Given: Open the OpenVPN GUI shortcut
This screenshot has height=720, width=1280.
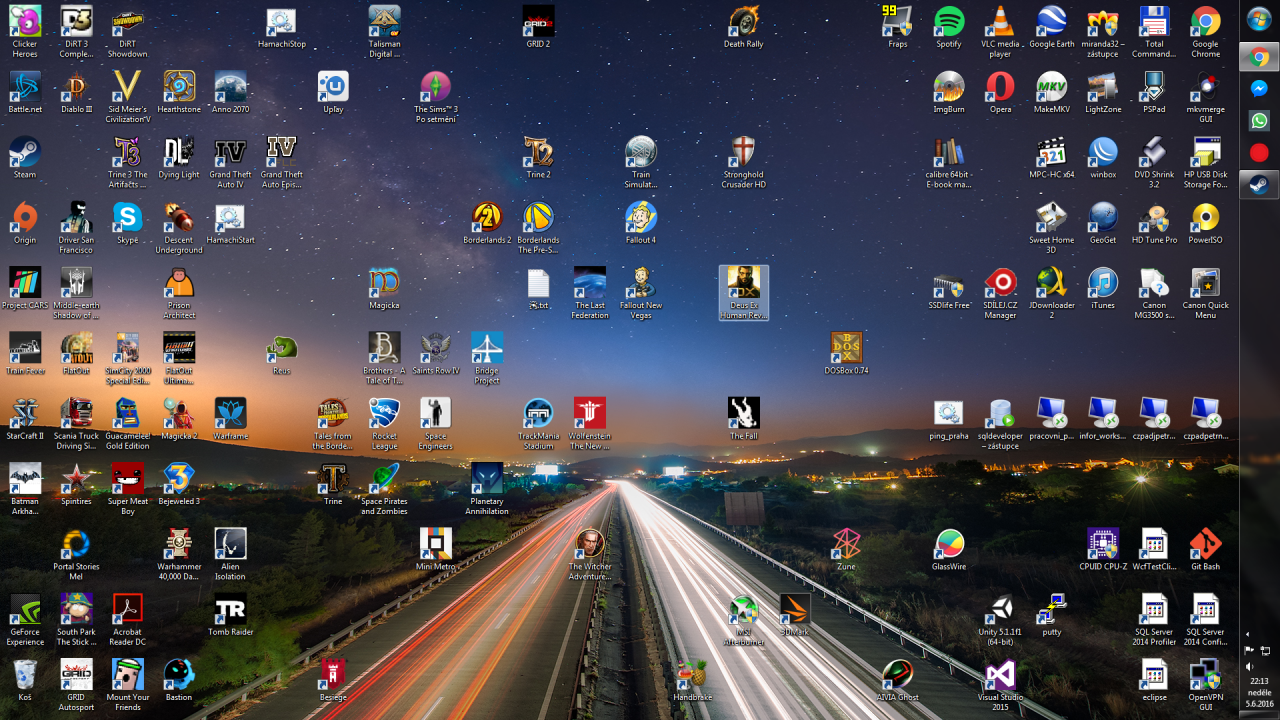Looking at the screenshot, I should [x=1205, y=685].
